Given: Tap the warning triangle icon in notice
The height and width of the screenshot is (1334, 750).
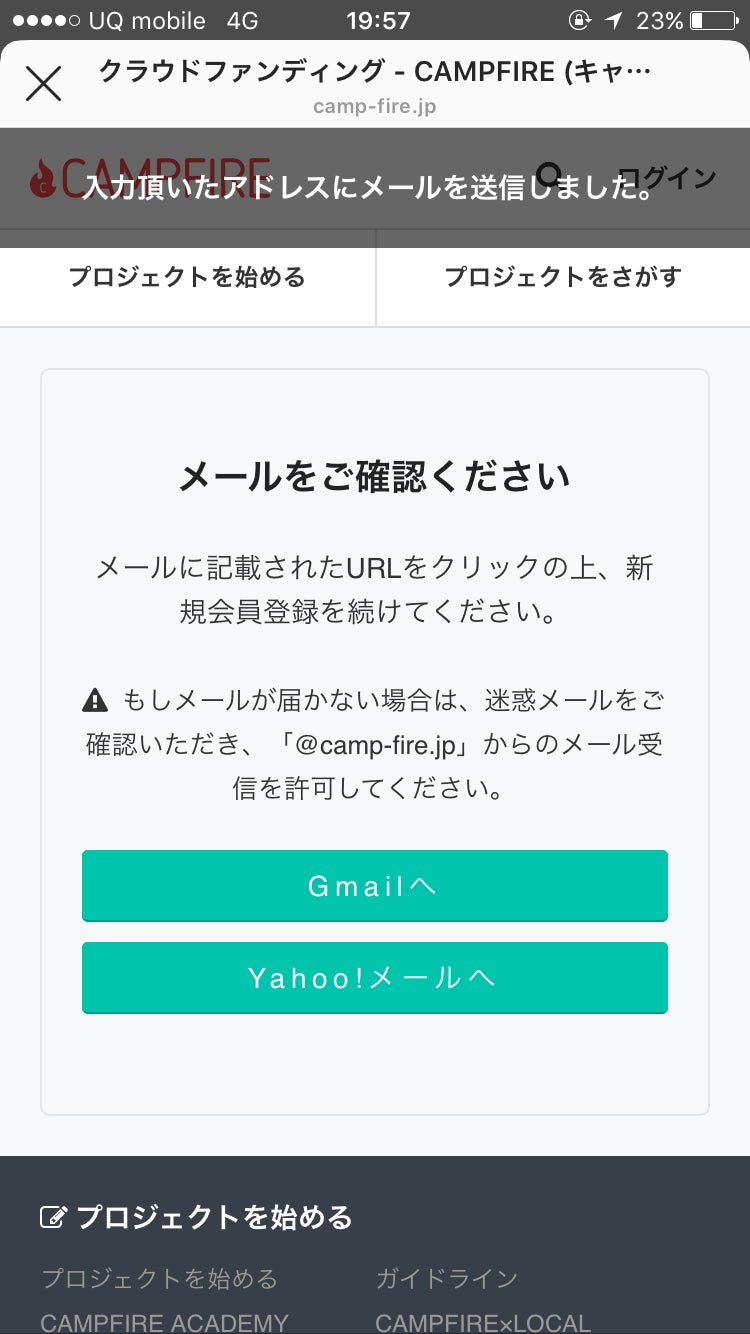Looking at the screenshot, I should (x=95, y=700).
